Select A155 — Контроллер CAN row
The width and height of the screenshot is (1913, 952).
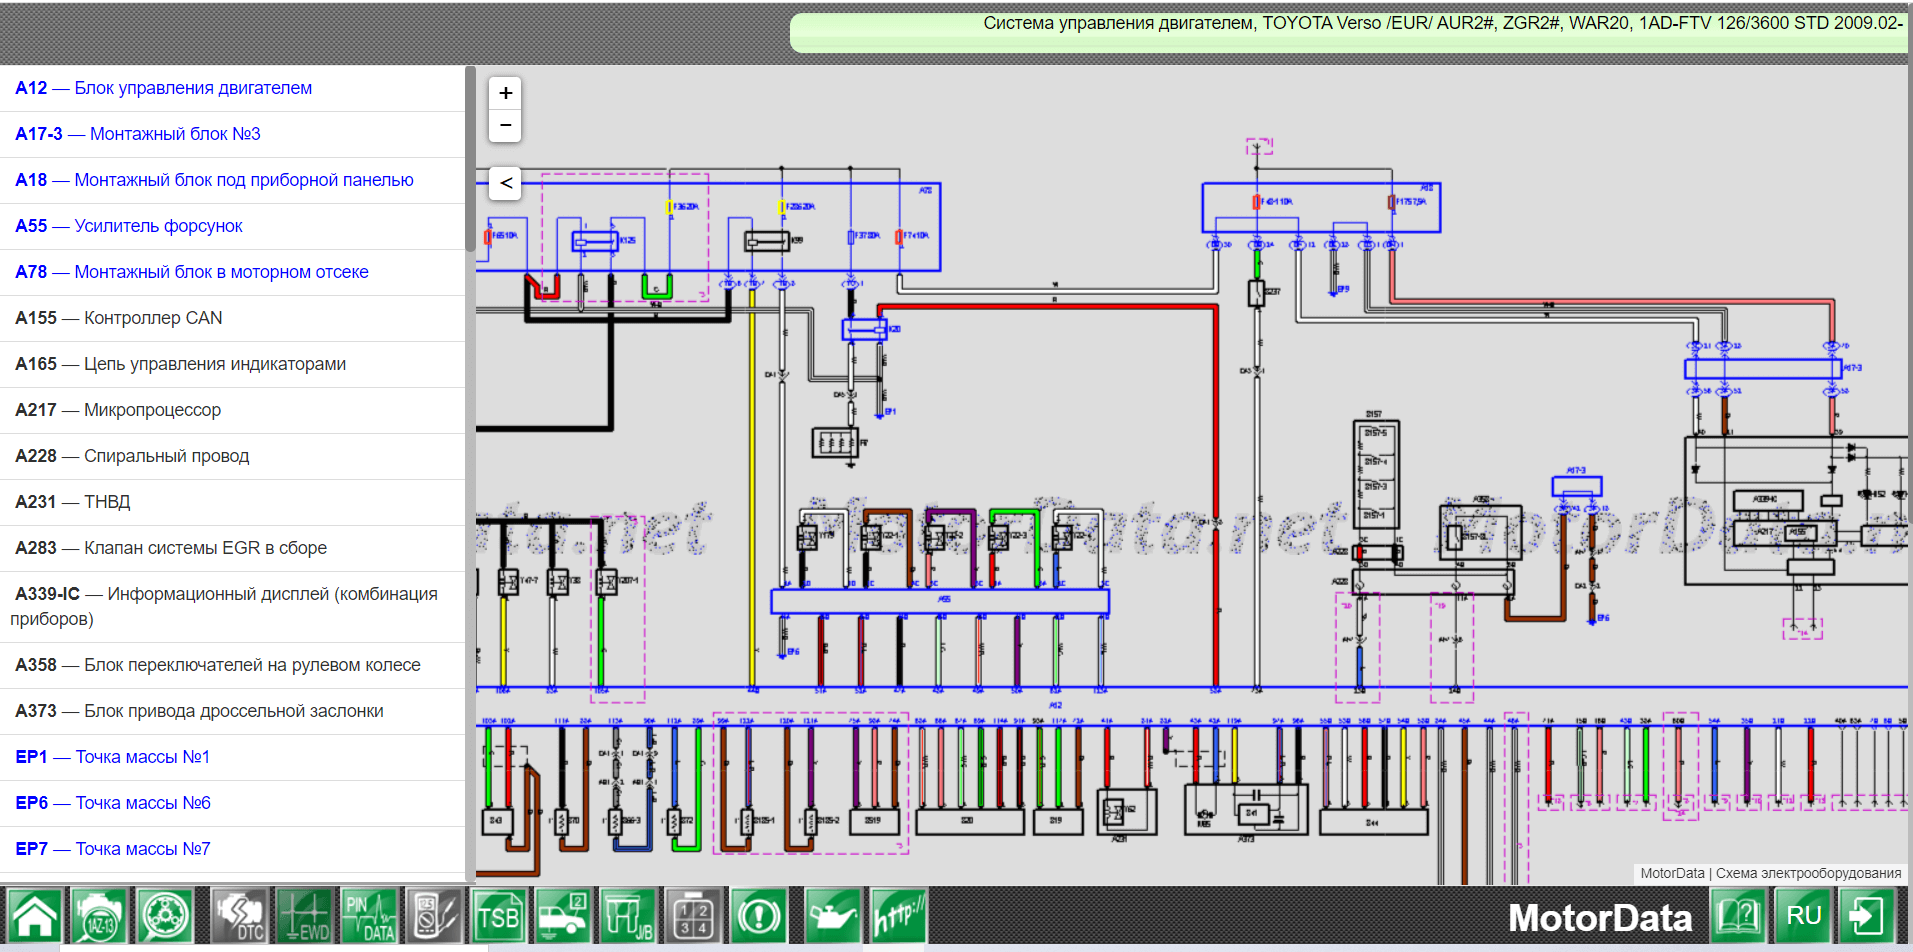[x=232, y=318]
